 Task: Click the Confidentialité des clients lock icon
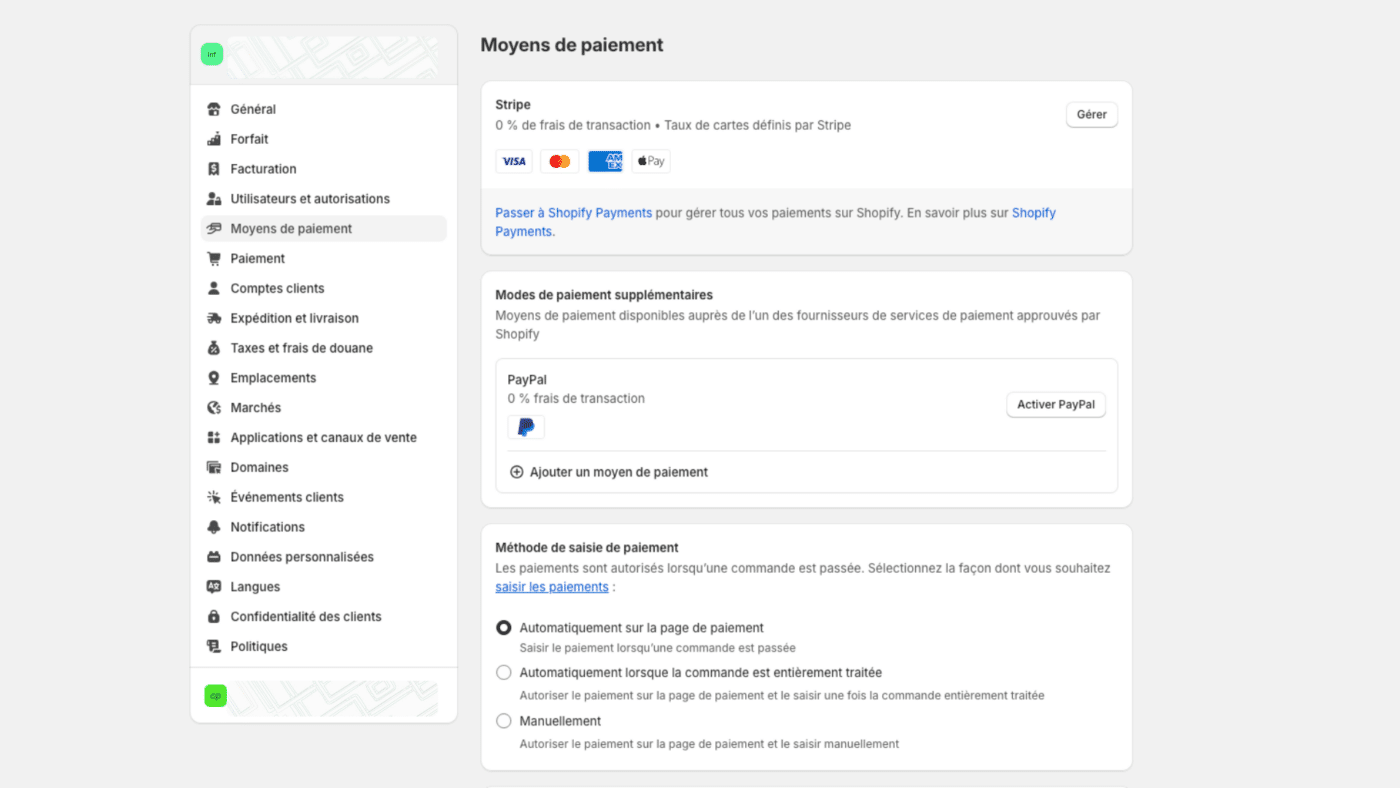(213, 617)
